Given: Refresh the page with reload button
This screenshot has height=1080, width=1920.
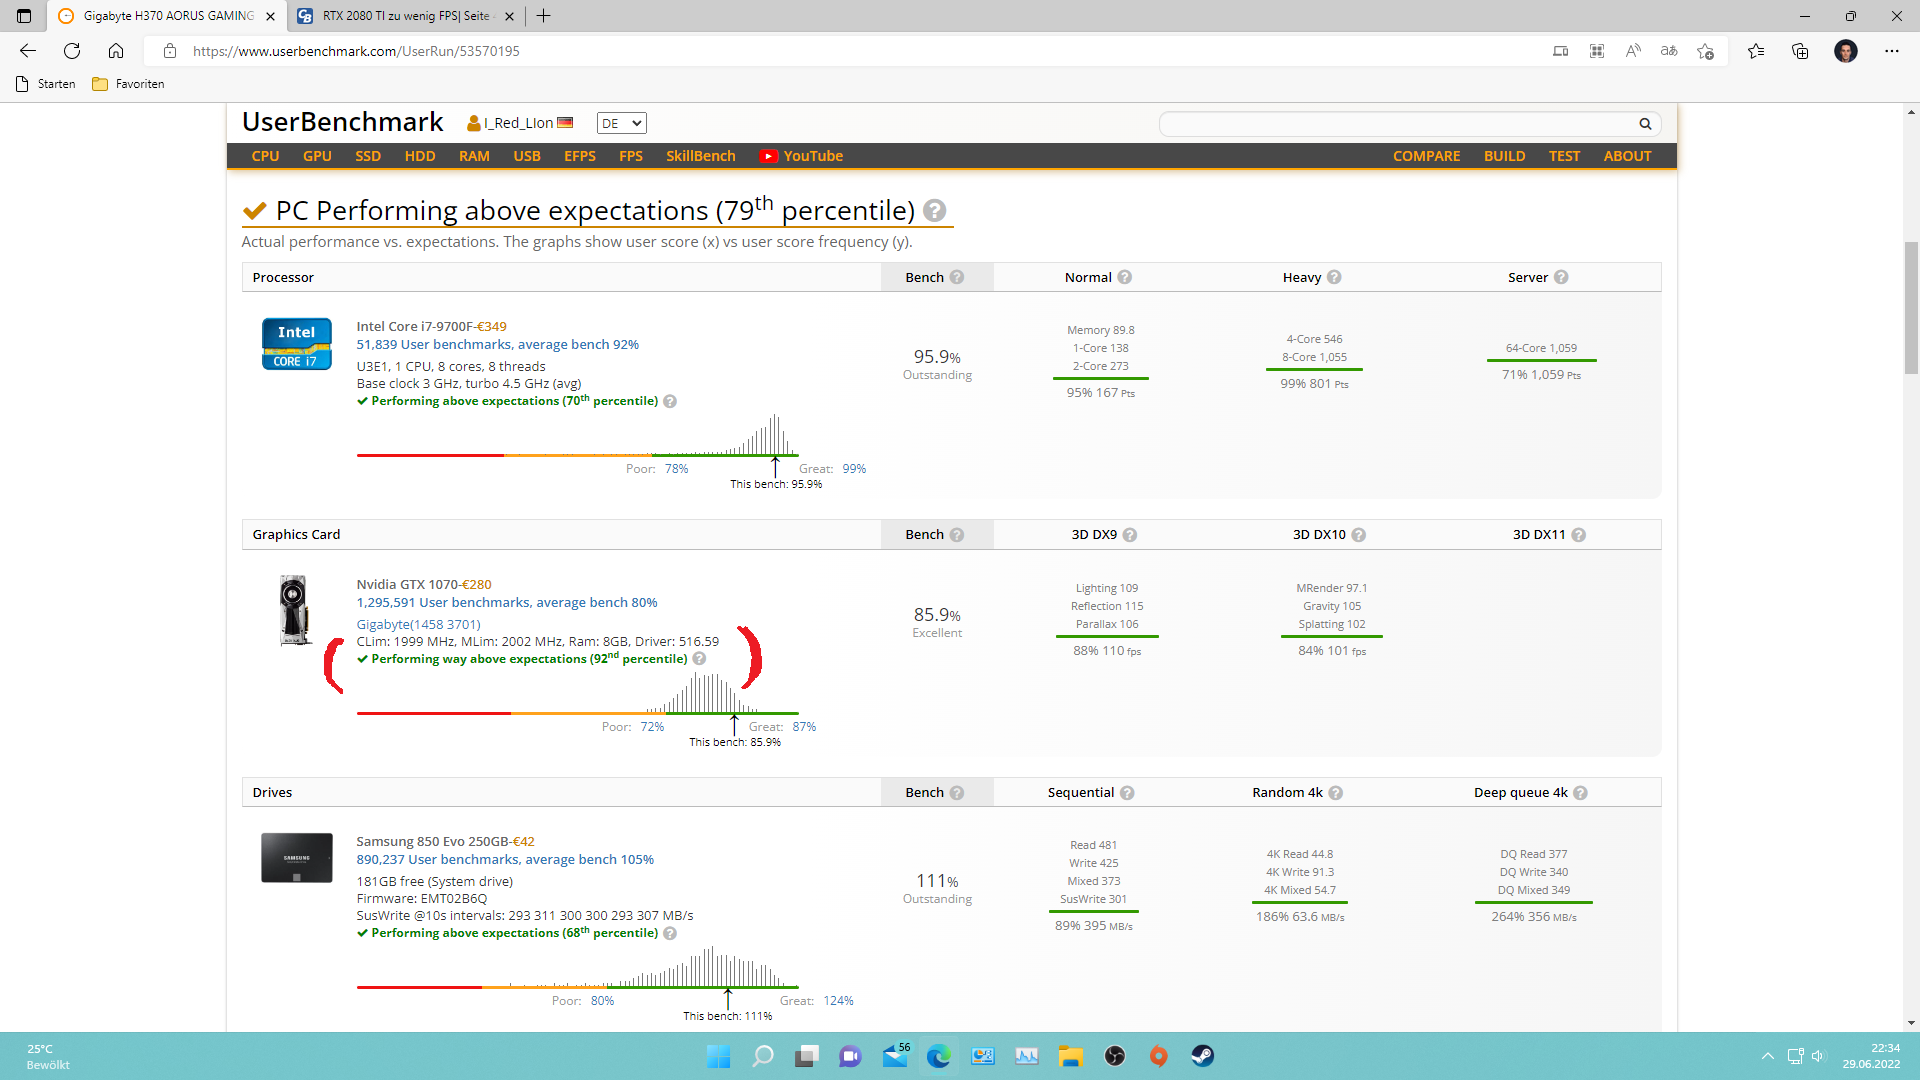Looking at the screenshot, I should pos(72,51).
